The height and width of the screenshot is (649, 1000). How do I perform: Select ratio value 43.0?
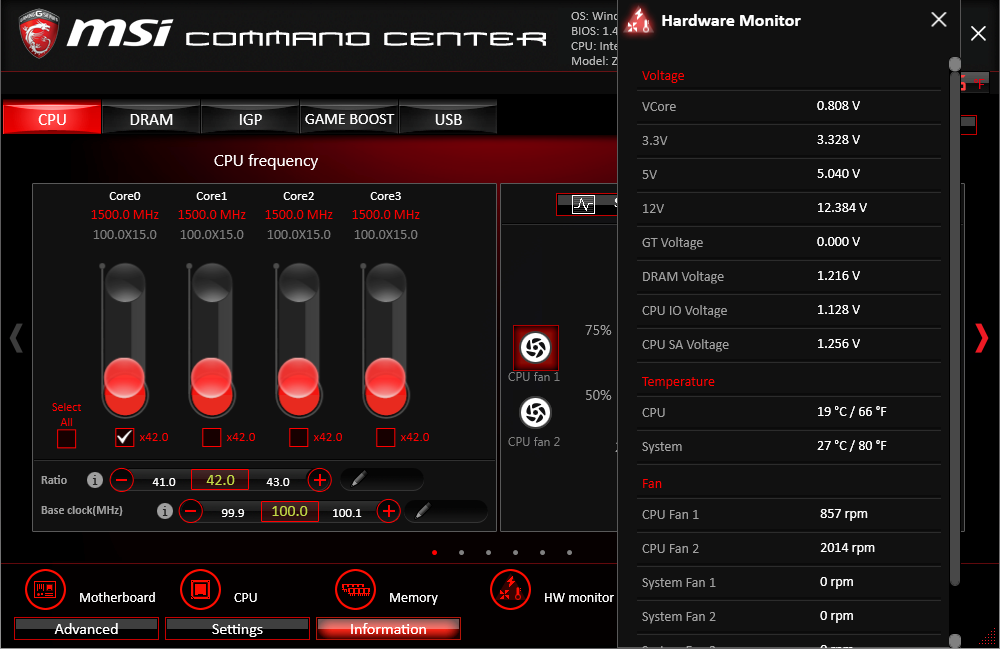[x=278, y=481]
